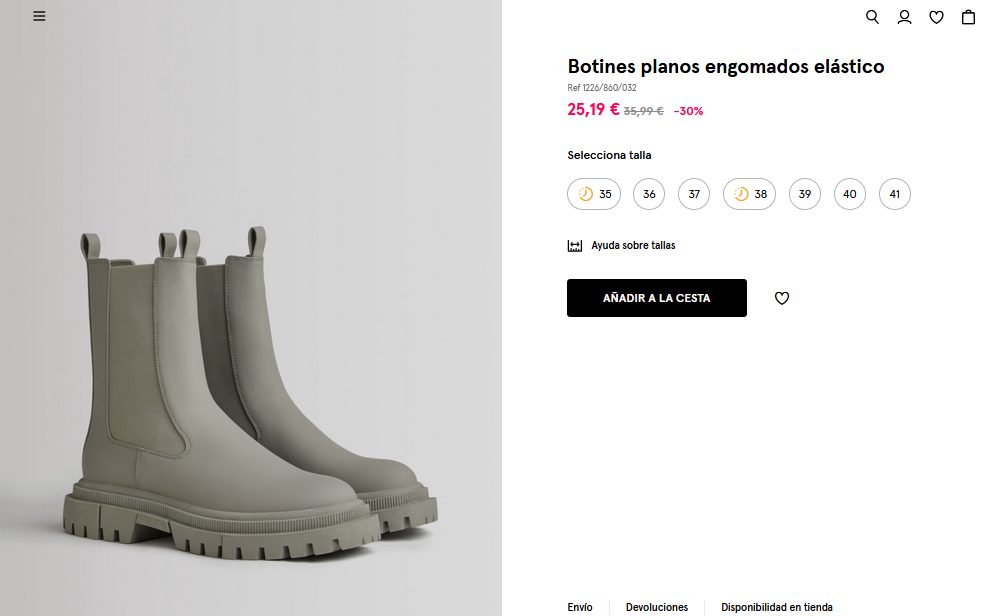
Task: Select size 35 option
Action: coord(594,194)
